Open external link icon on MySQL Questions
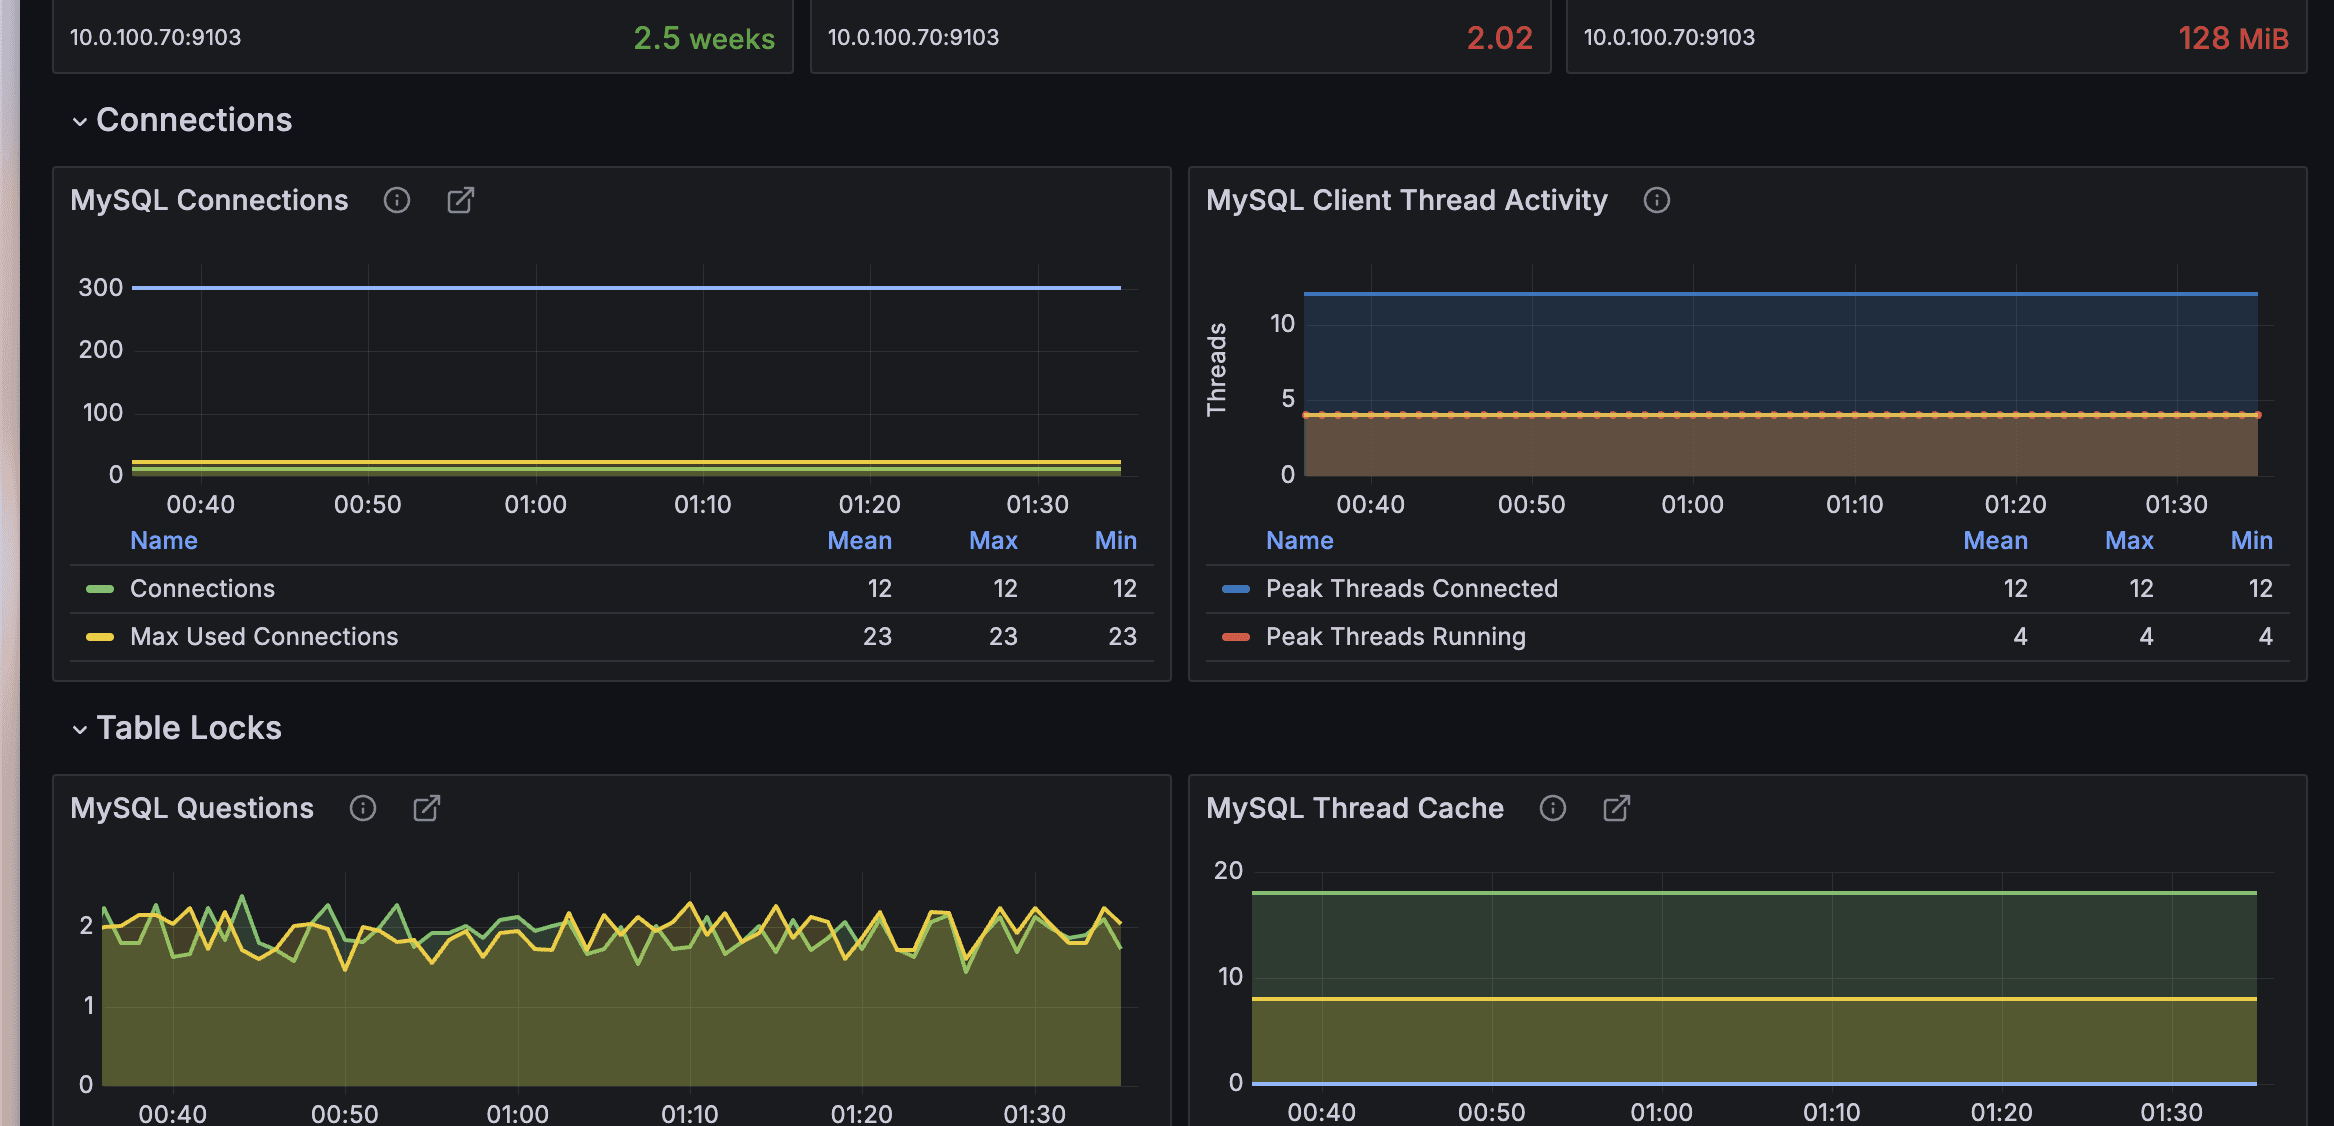Screen dimensions: 2334x1126 (427, 808)
